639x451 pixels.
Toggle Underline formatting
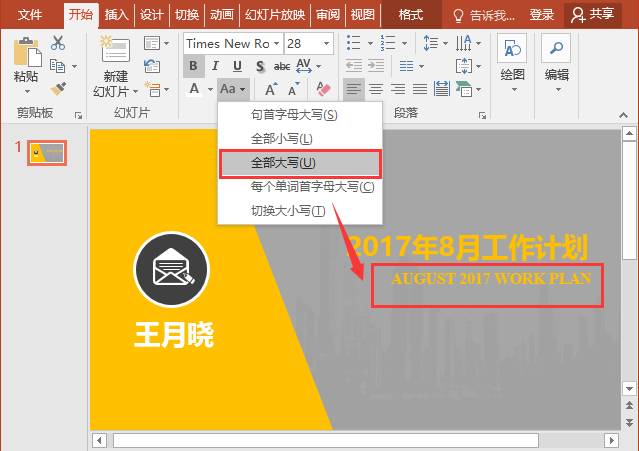tap(237, 66)
